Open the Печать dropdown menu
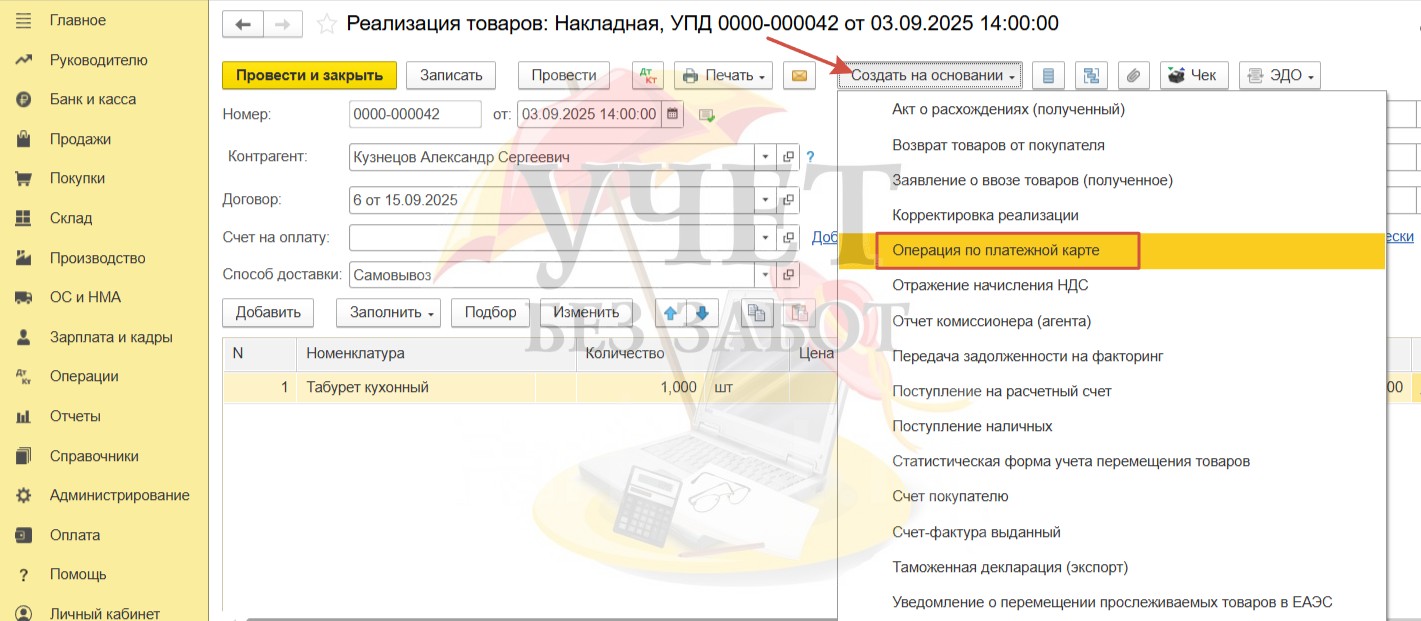The height and width of the screenshot is (621, 1421). pyautogui.click(x=723, y=76)
